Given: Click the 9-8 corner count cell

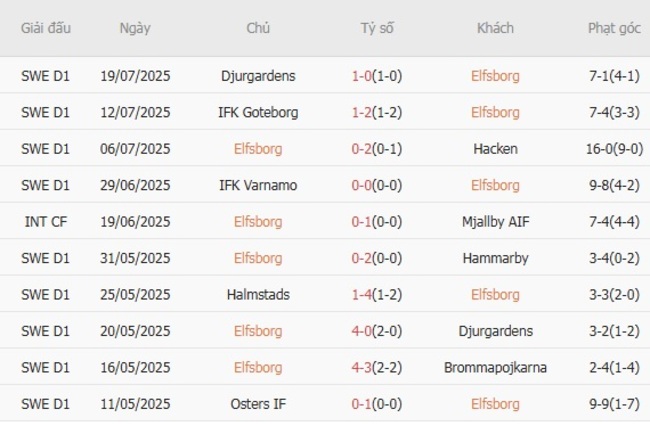Looking at the screenshot, I should click(x=614, y=185).
